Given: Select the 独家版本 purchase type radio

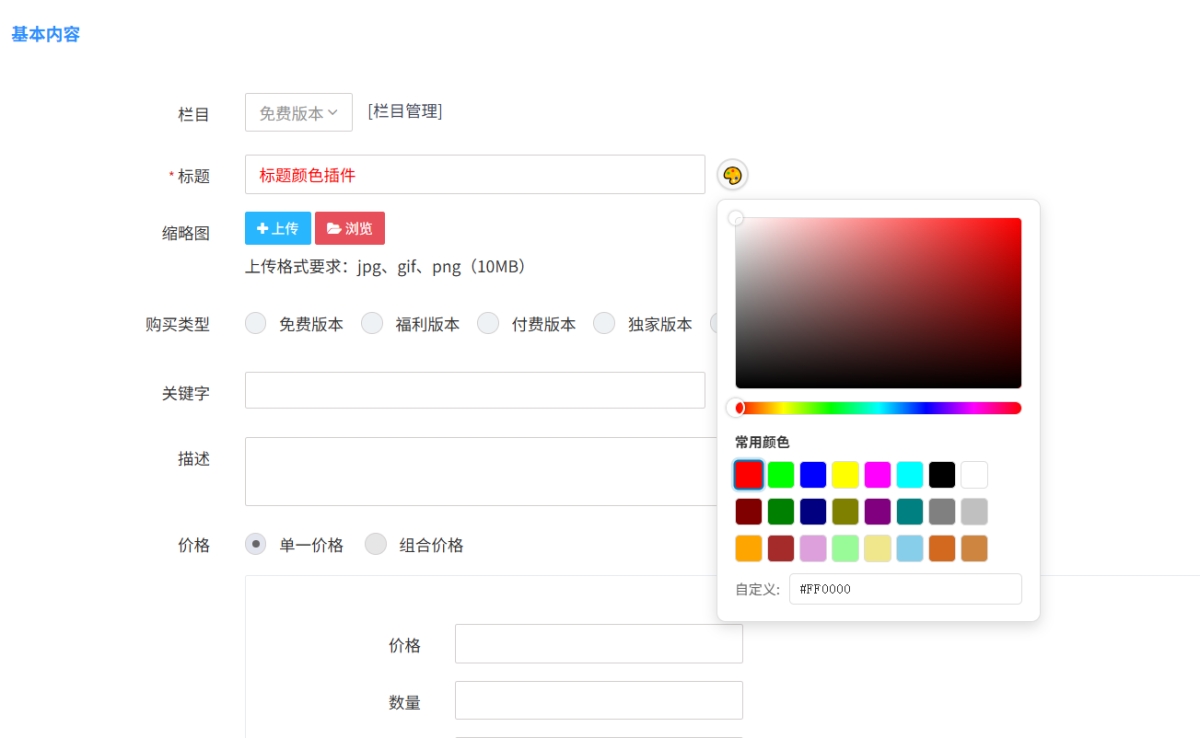Looking at the screenshot, I should pyautogui.click(x=604, y=323).
